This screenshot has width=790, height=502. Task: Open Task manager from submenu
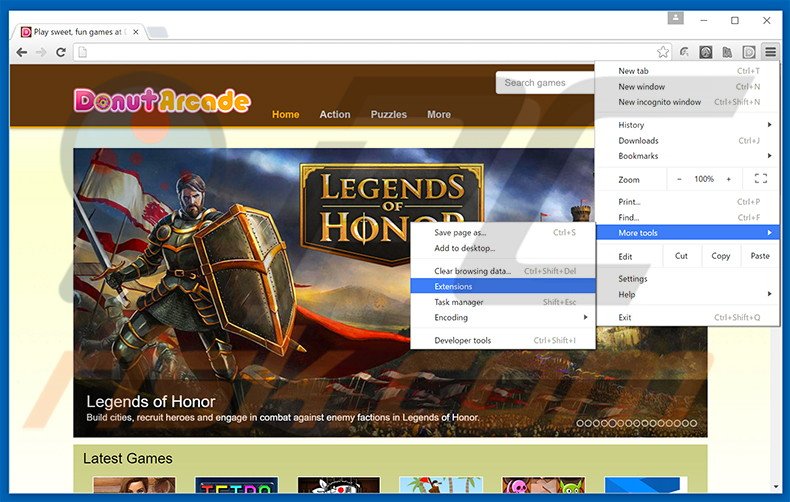503,302
